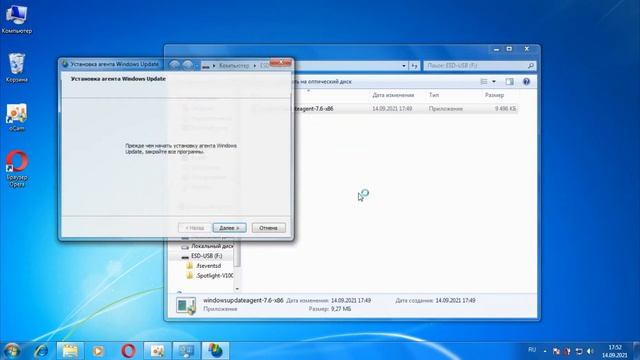Open the view options dropdown arrow in Explorer

point(493,82)
